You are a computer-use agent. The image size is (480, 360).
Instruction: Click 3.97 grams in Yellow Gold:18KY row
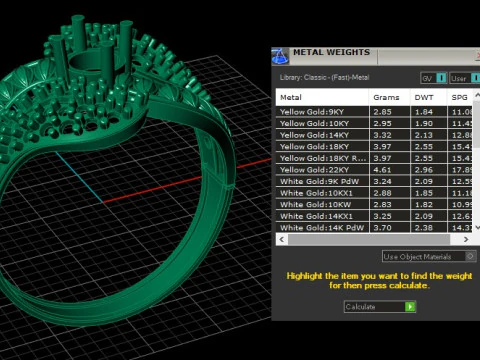coord(389,147)
